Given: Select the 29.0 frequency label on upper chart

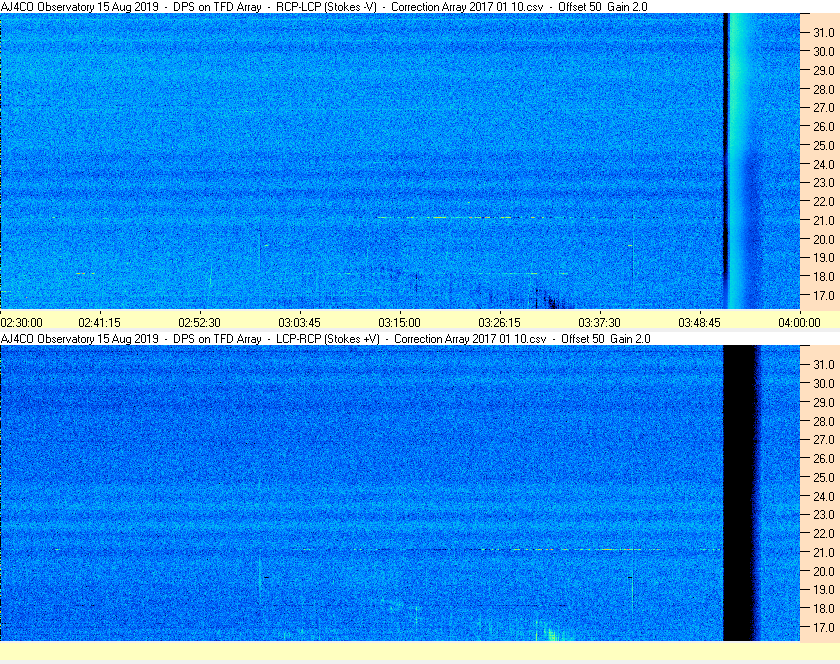Looking at the screenshot, I should (x=824, y=70).
